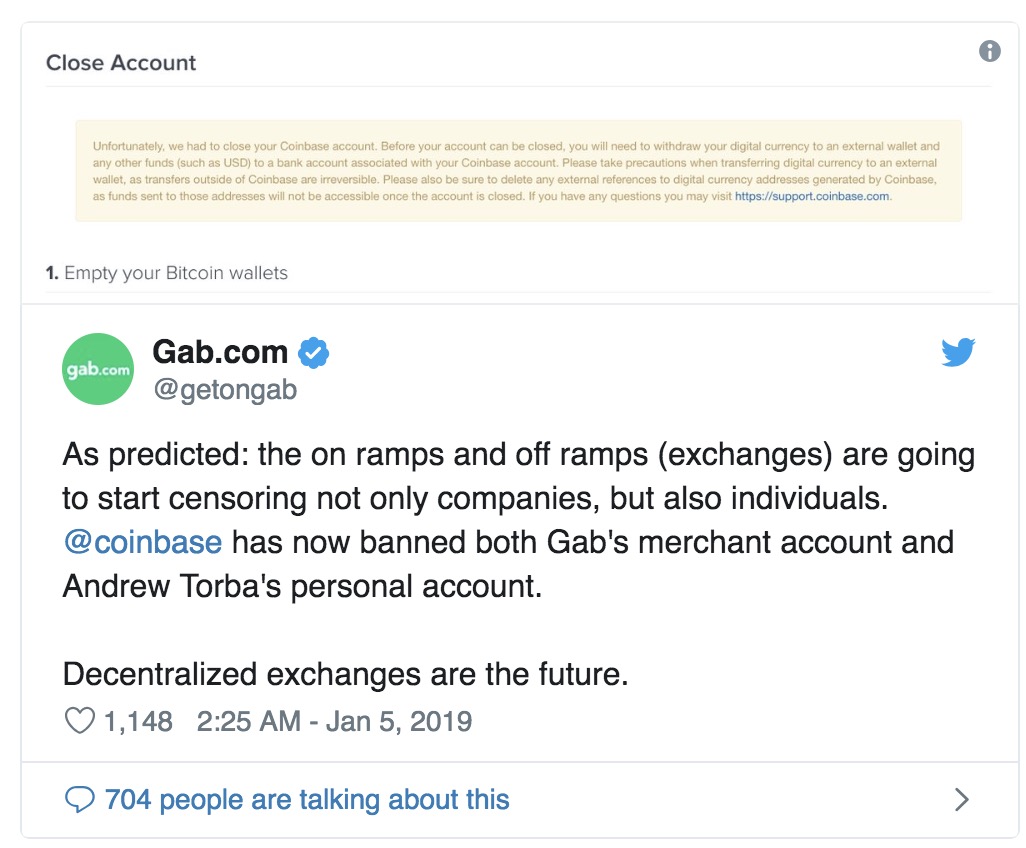The image size is (1026, 848).
Task: Open '704 people are talking about this'
Action: (307, 800)
